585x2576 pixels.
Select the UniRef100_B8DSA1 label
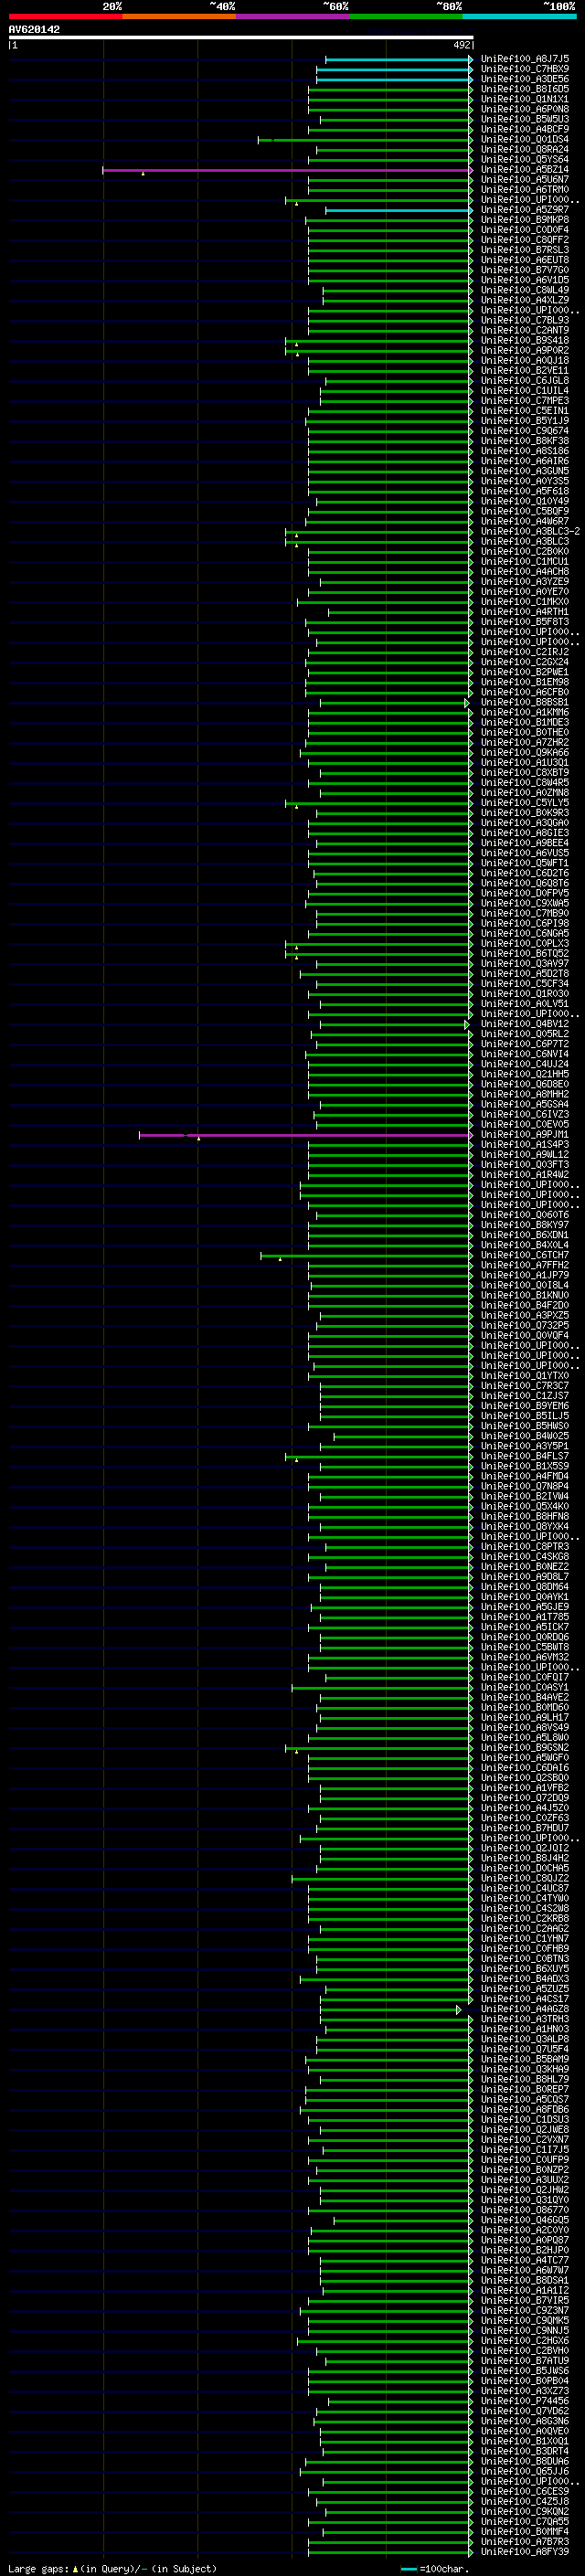(x=525, y=2281)
